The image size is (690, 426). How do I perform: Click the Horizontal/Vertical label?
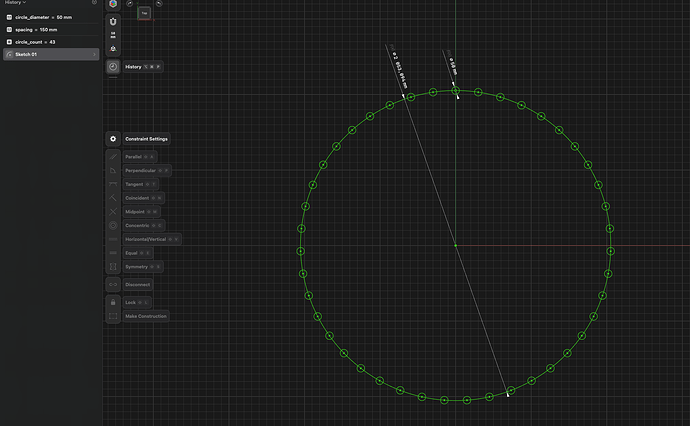146,239
